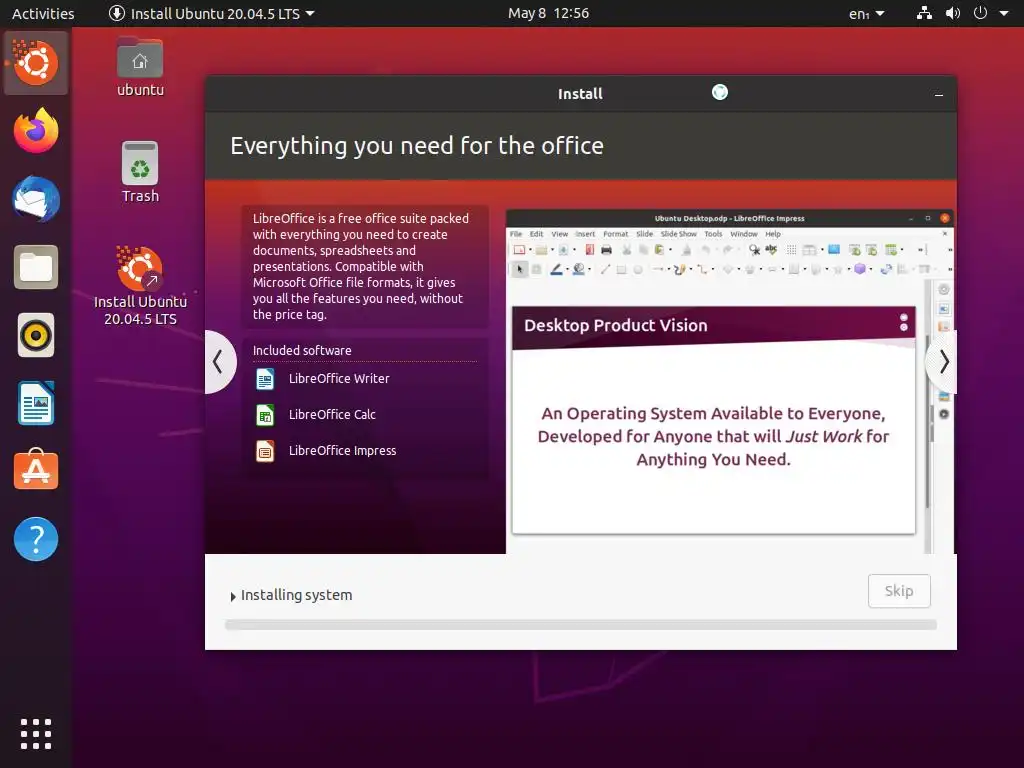Open the clock and calendar menu
This screenshot has height=768, width=1024.
coord(549,13)
